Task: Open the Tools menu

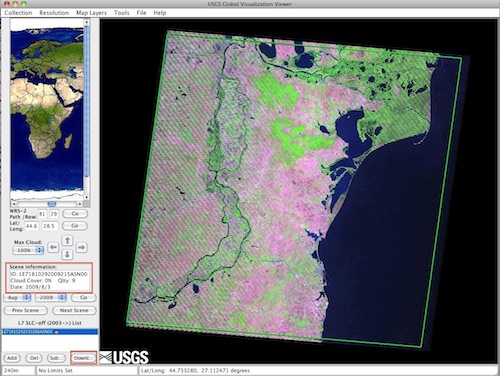Action: click(x=122, y=13)
